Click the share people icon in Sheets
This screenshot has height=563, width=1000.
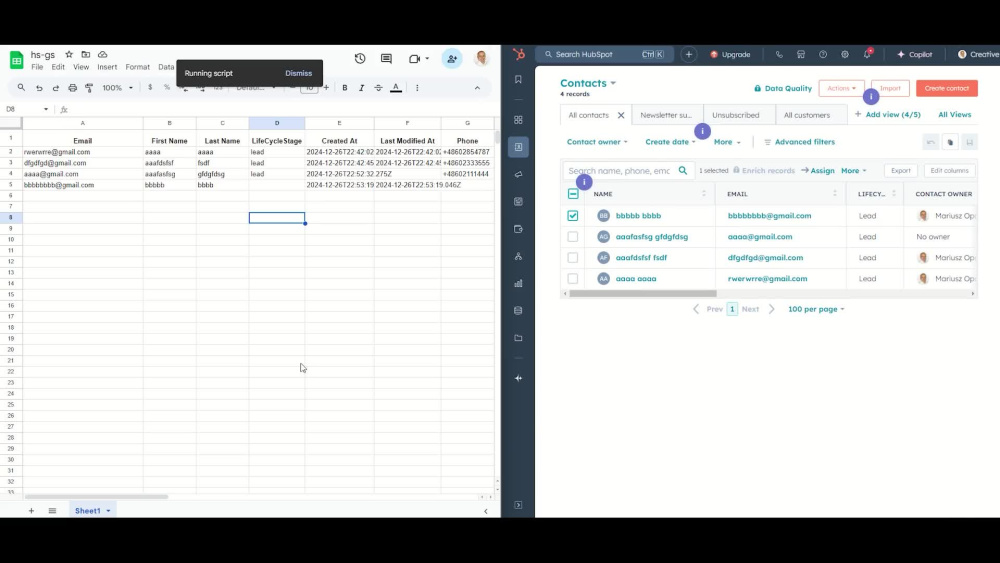tap(452, 59)
